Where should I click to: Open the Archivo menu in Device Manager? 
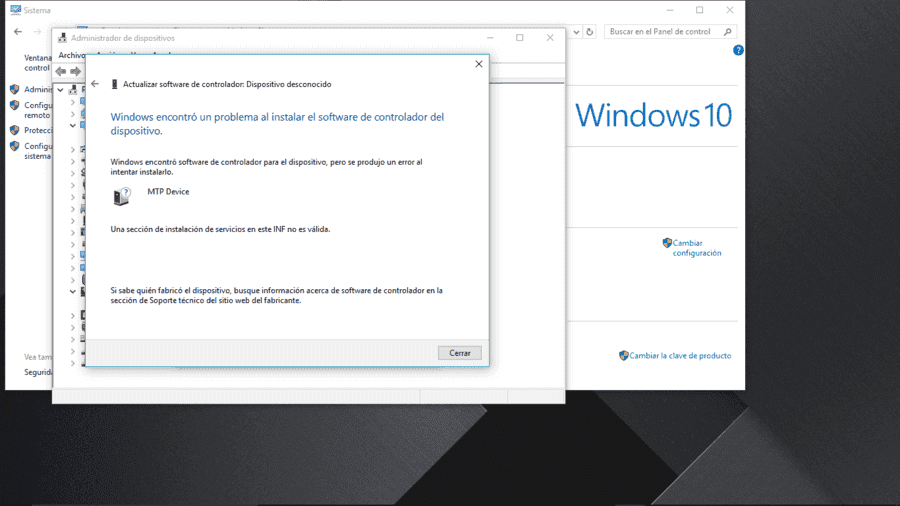[x=72, y=55]
